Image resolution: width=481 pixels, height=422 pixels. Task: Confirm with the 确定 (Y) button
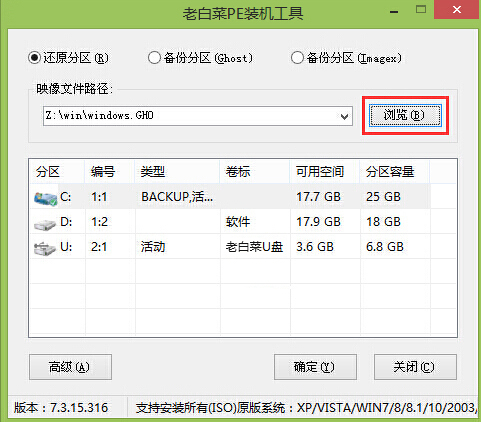click(x=315, y=367)
